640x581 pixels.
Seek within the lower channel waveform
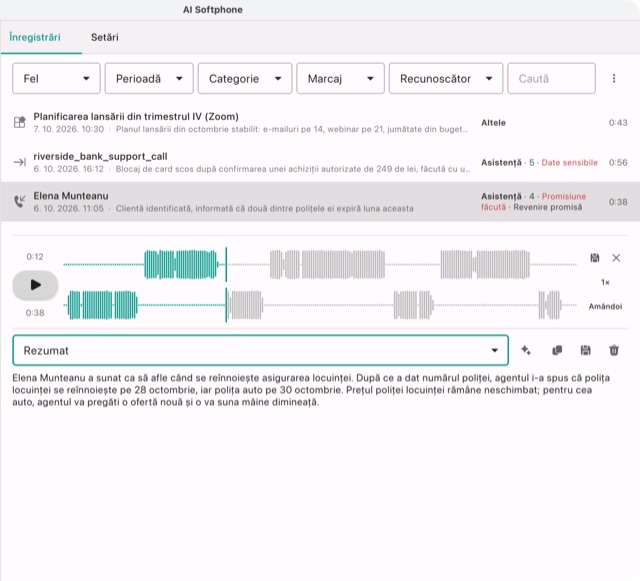pyautogui.click(x=320, y=305)
